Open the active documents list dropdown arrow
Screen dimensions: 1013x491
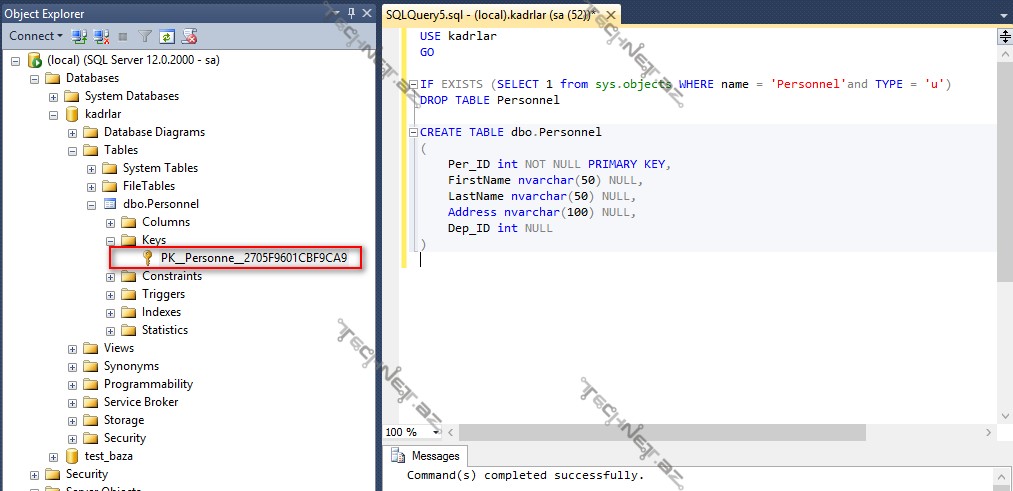[x=1004, y=14]
